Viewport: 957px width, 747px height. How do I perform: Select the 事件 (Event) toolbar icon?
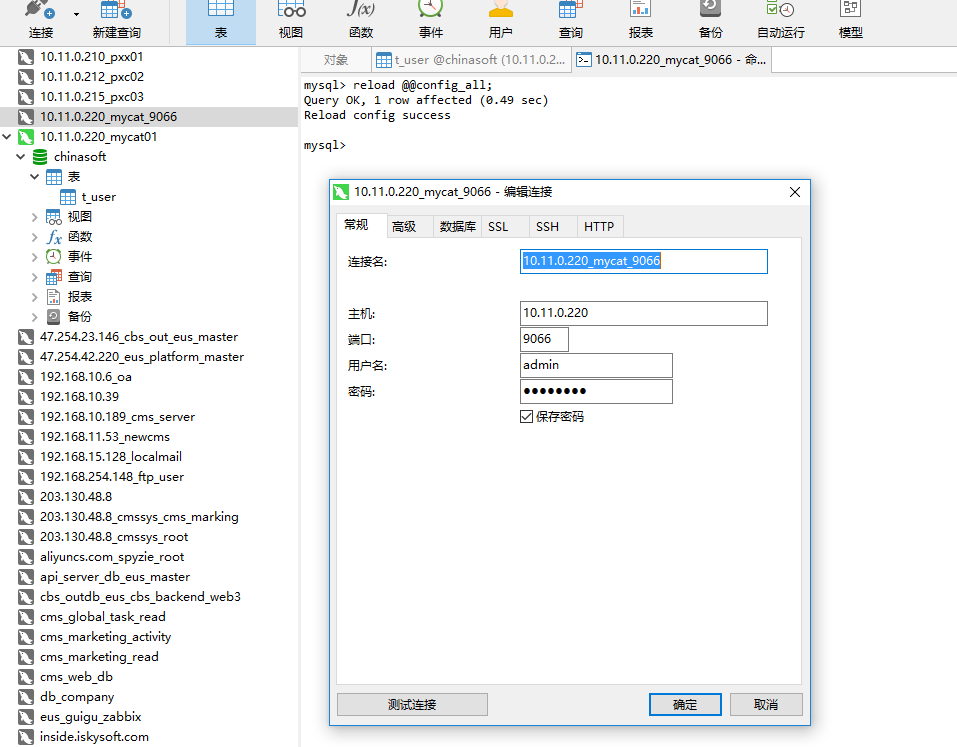click(x=431, y=9)
